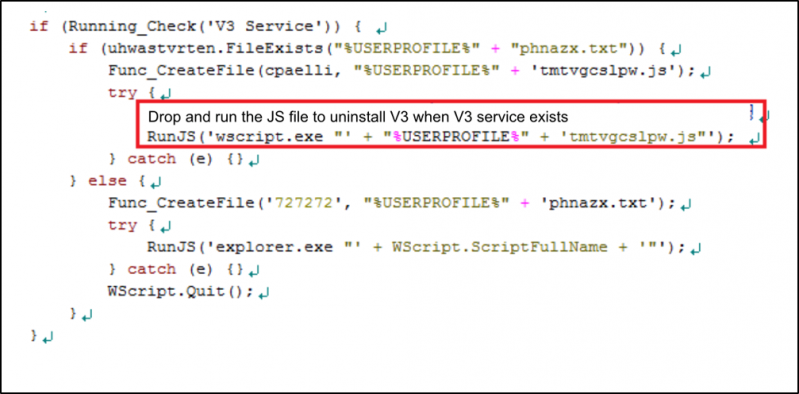This screenshot has width=799, height=394.
Task: Click the RunJS 'wscript.exe' code line
Action: (442, 137)
